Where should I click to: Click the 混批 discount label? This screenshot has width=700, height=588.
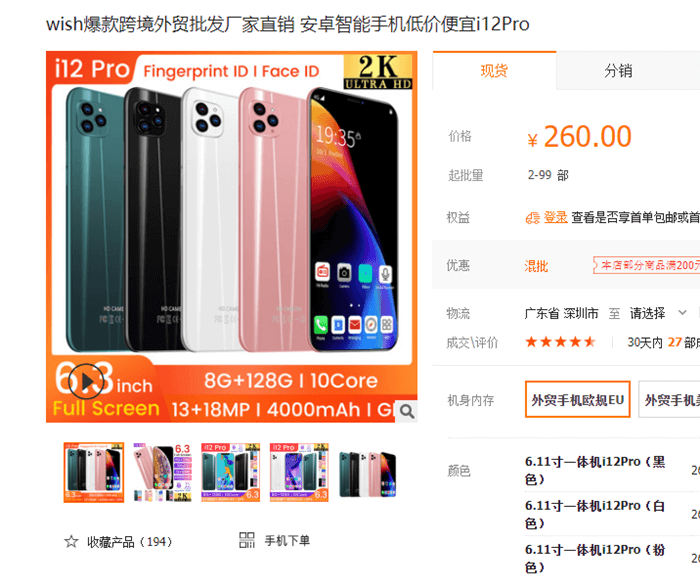coord(536,266)
